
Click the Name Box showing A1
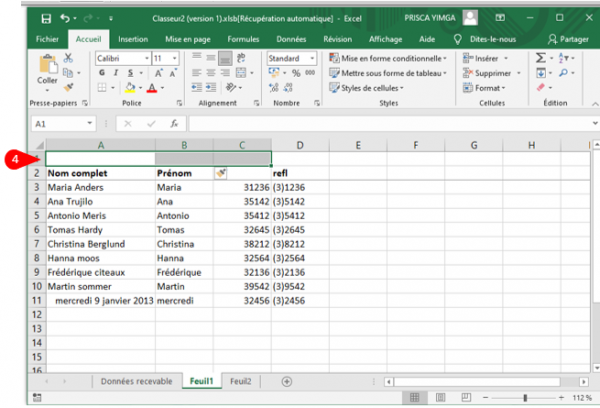tap(63, 124)
